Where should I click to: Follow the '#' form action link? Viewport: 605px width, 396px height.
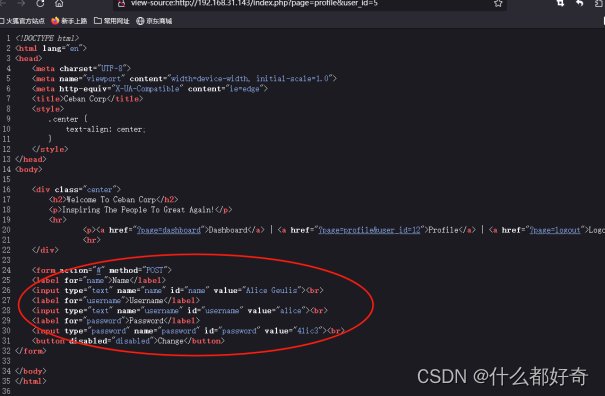click(99, 270)
